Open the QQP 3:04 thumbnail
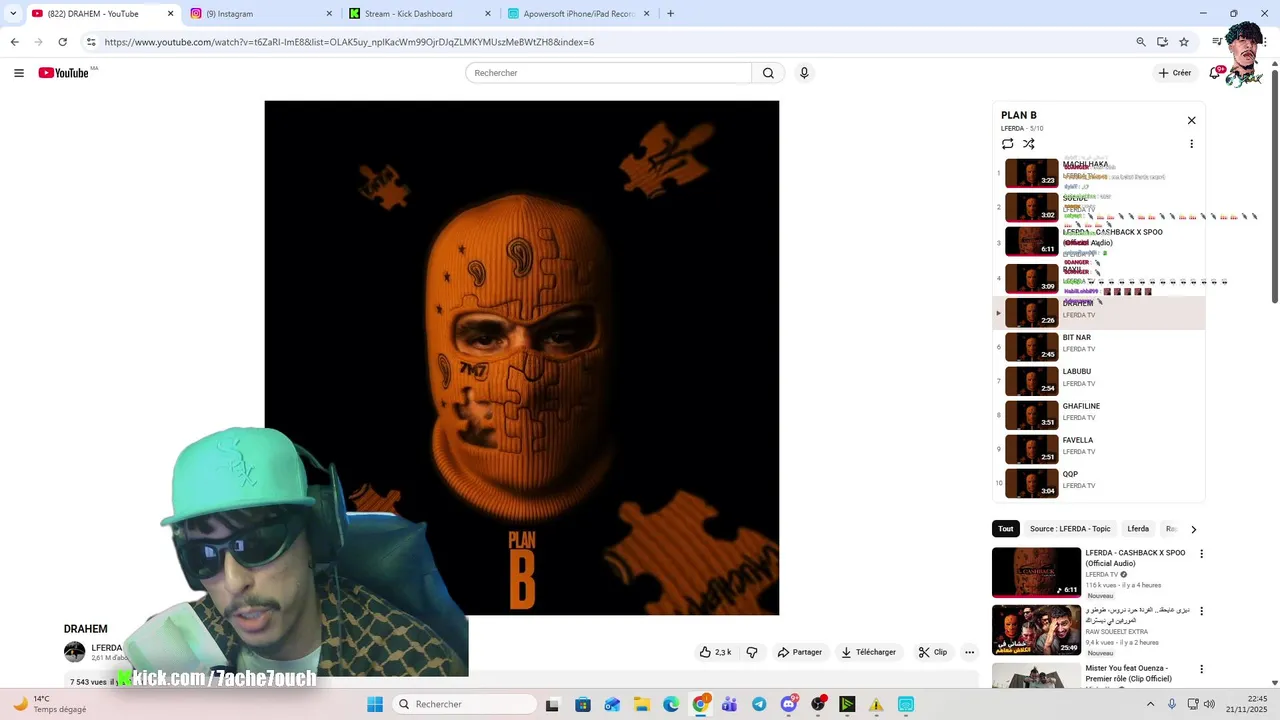The image size is (1280, 720). (1031, 483)
